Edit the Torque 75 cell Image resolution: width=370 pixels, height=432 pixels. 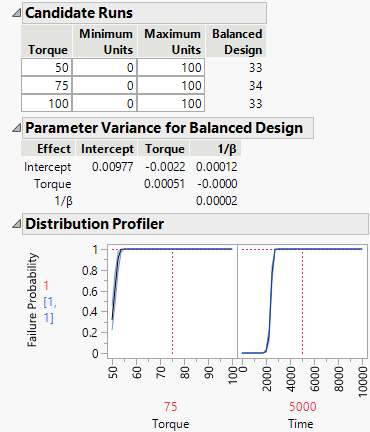[47, 86]
